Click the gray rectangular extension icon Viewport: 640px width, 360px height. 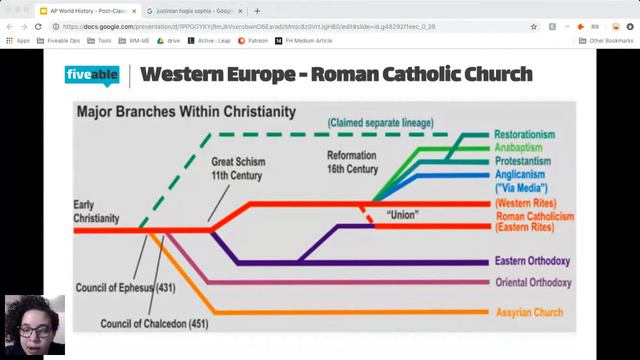click(x=595, y=27)
